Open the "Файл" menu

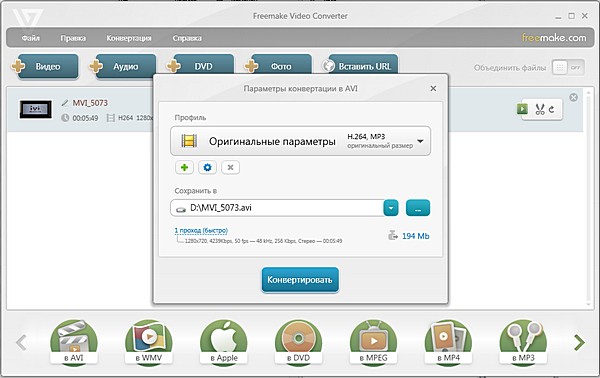[x=31, y=38]
